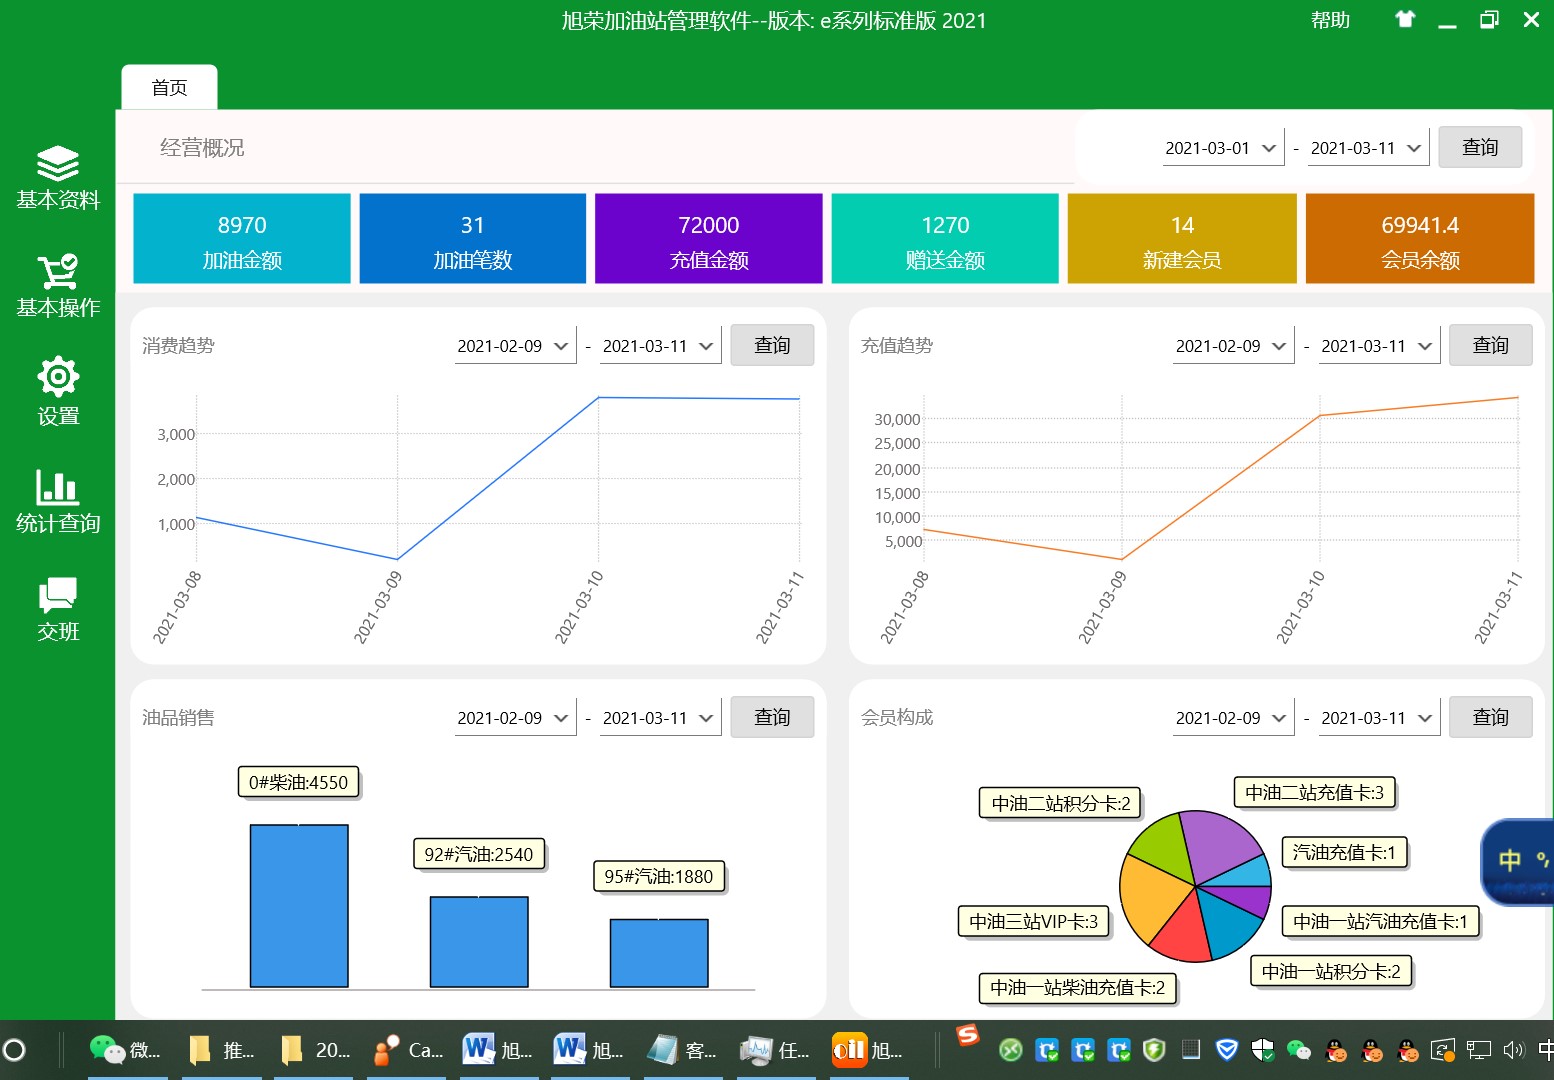
Task: Click the 中油三站VIP卡:3 label
Action: tap(1034, 921)
